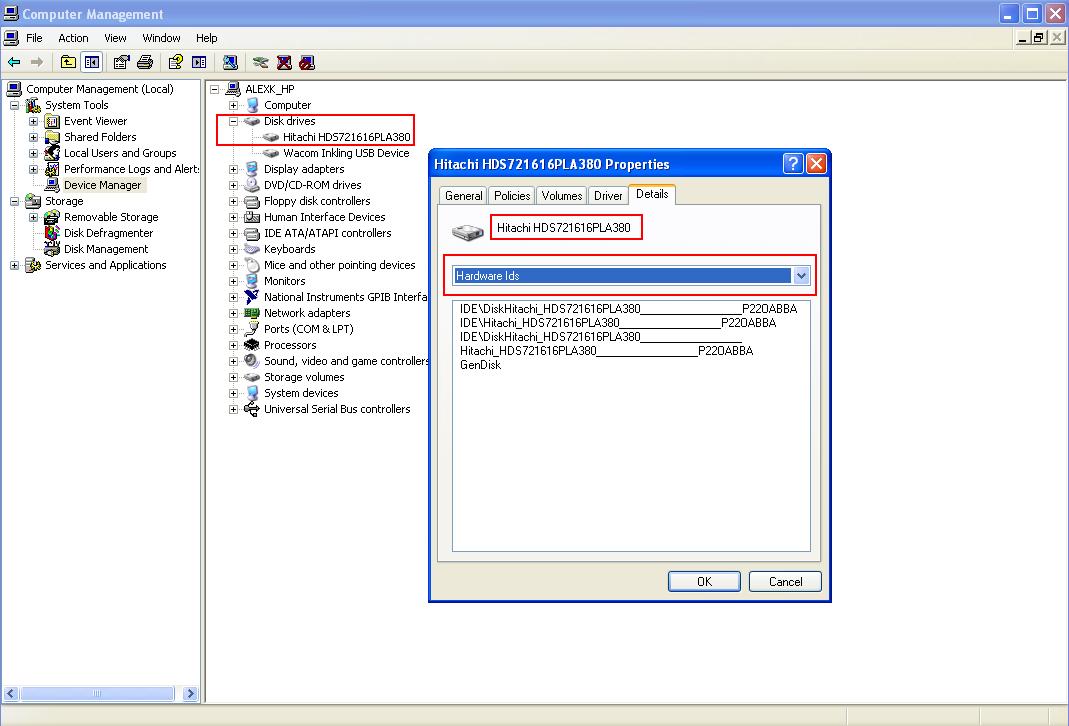Click OK in the Hitachi properties dialog
Screen dimensions: 1069x726
(x=704, y=581)
